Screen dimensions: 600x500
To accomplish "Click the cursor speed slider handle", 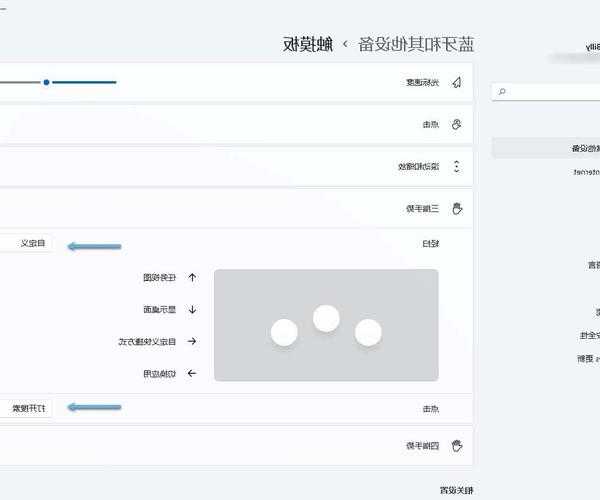I will (x=47, y=82).
